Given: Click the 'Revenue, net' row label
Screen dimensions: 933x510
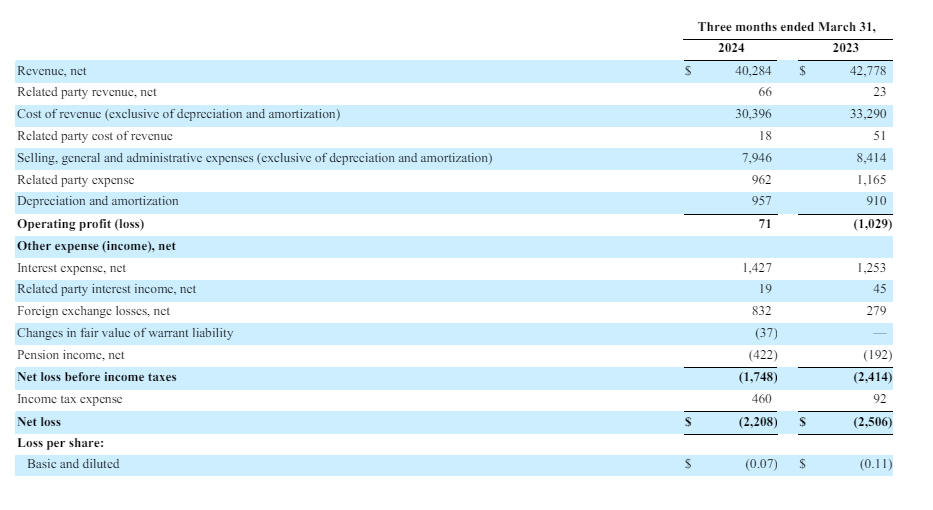Looking at the screenshot, I should click(x=52, y=71).
